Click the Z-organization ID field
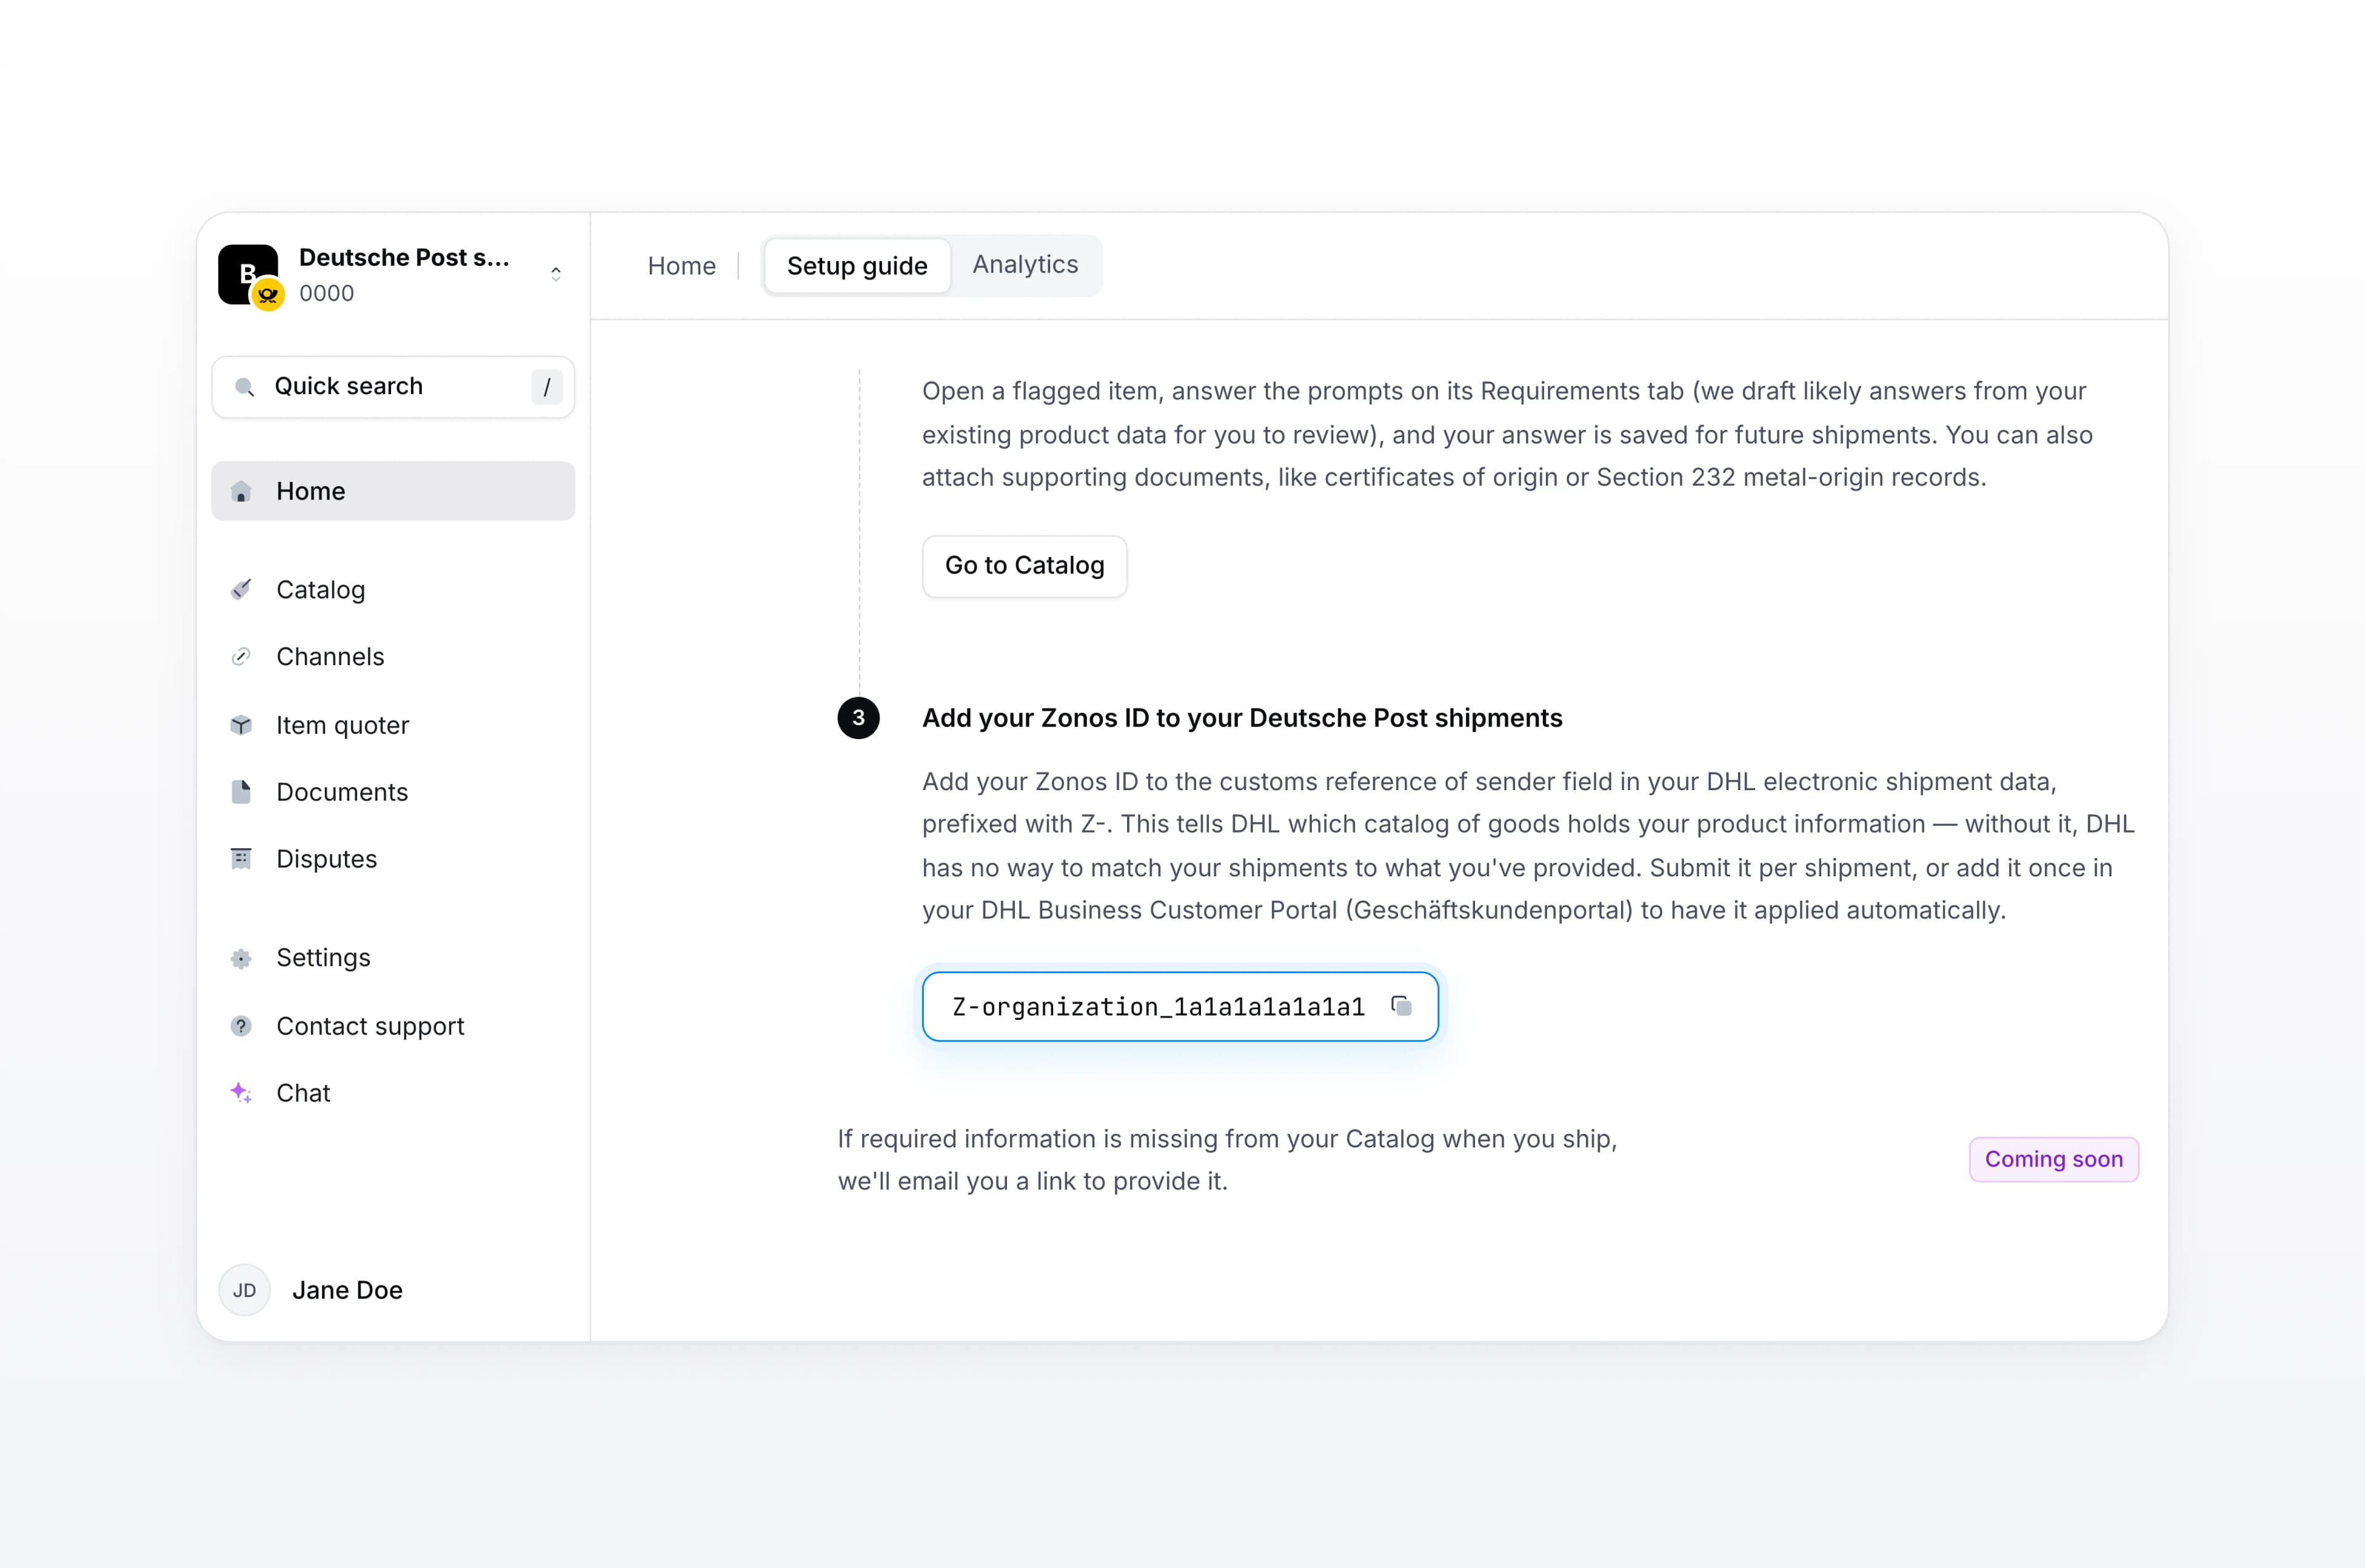This screenshot has height=1568, width=2365. click(1180, 1006)
